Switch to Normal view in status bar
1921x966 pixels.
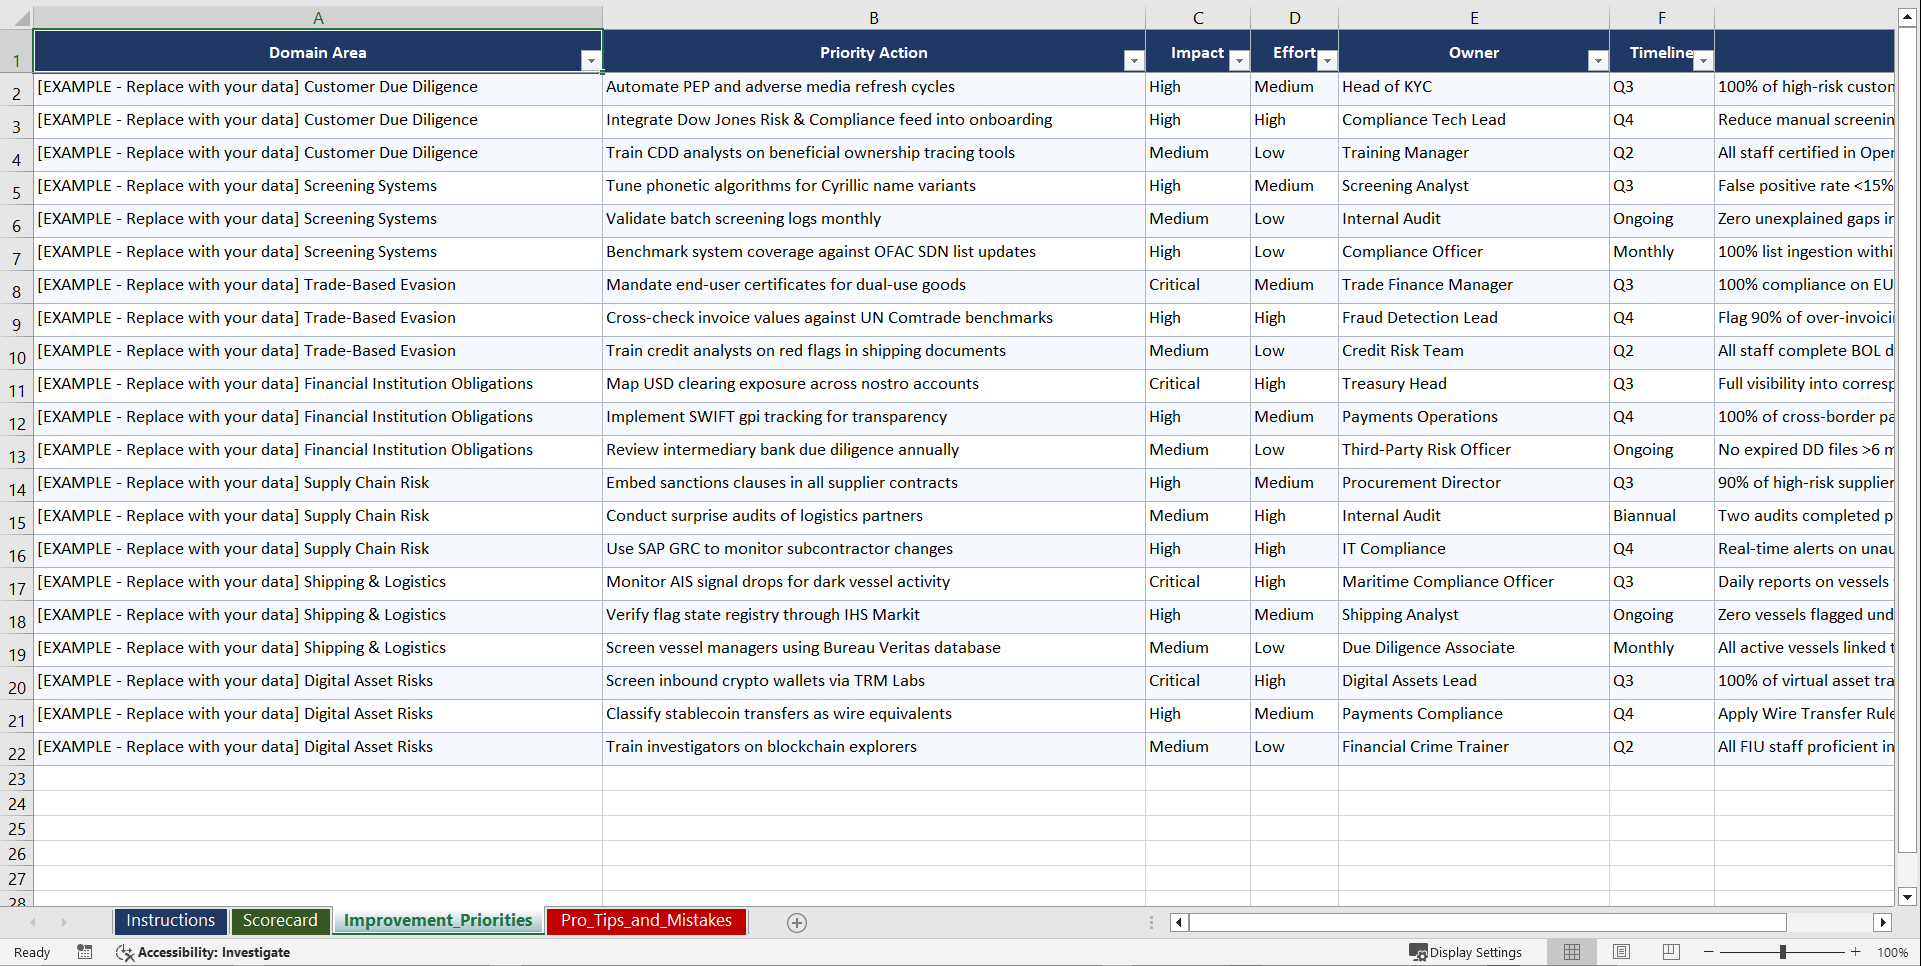pyautogui.click(x=1572, y=952)
